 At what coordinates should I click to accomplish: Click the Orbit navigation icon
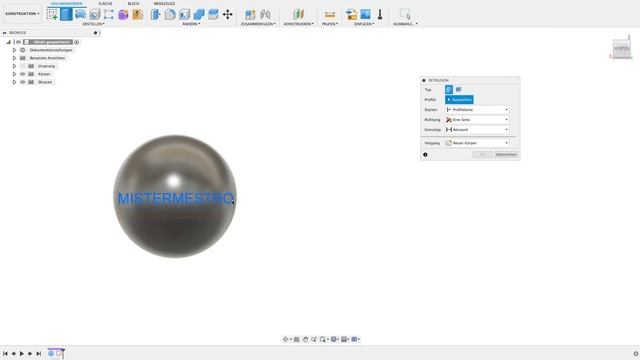[285, 339]
